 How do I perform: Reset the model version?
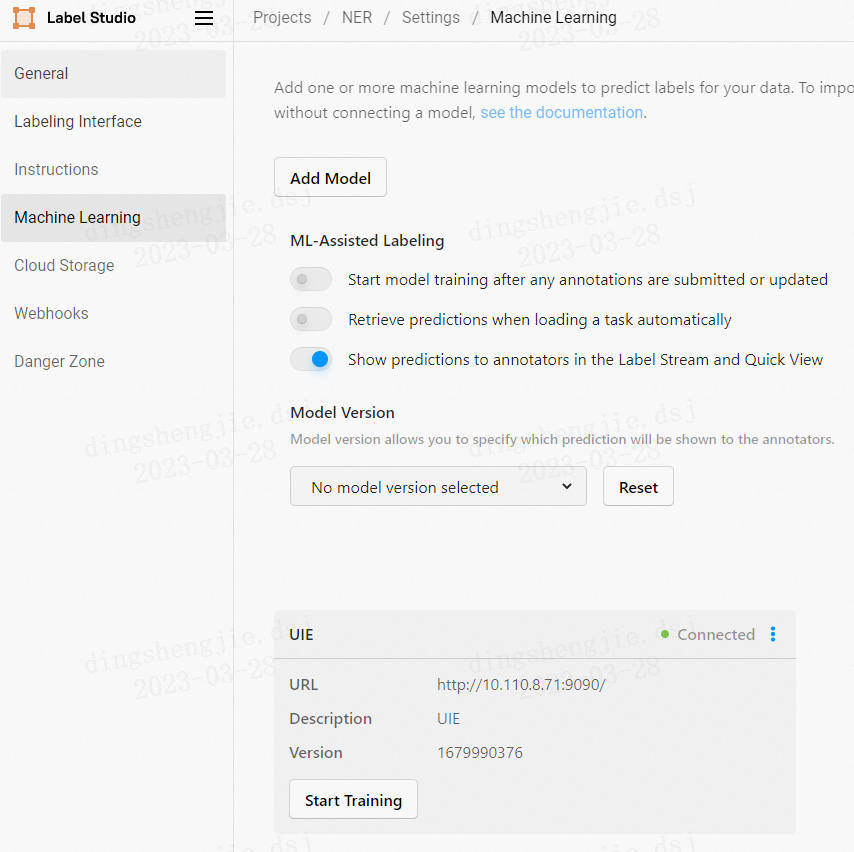pyautogui.click(x=638, y=486)
